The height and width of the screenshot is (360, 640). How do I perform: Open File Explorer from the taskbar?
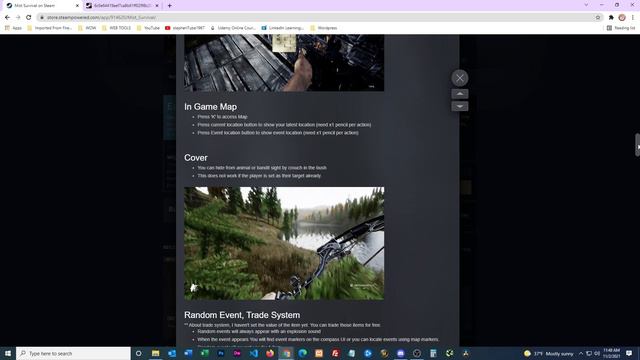point(156,353)
